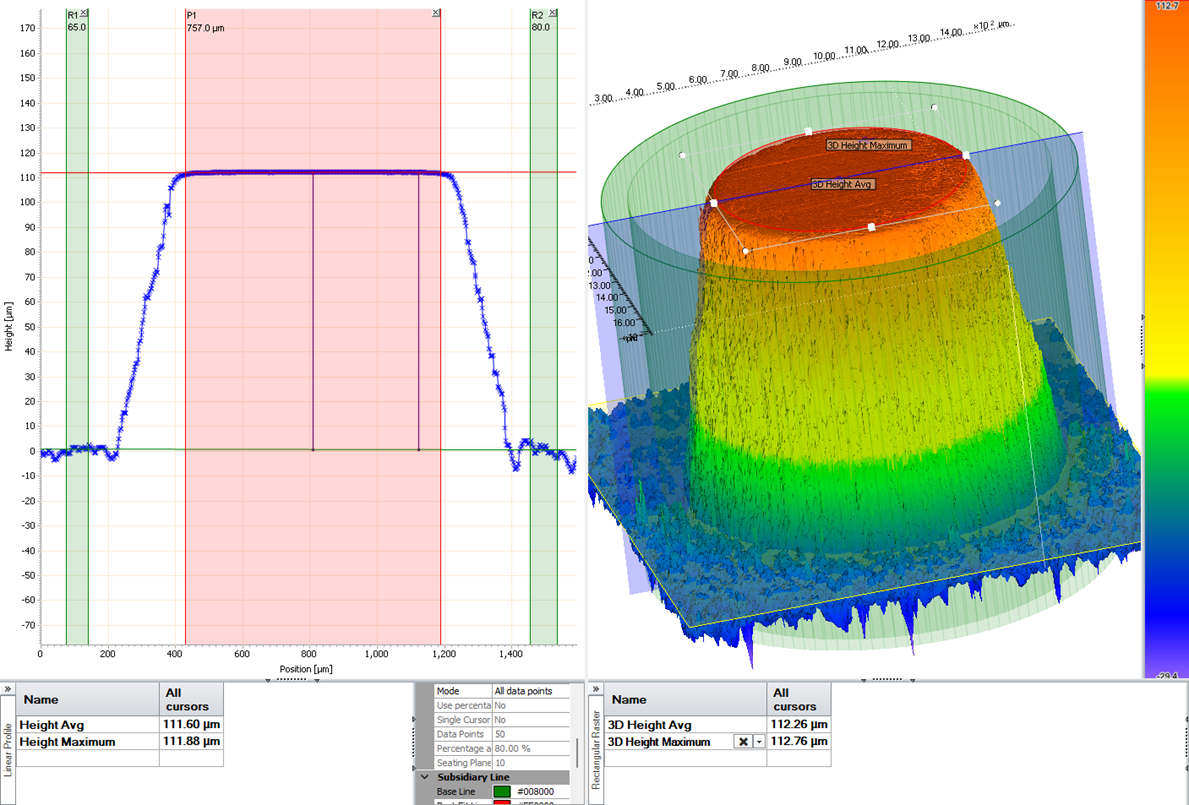Image resolution: width=1189 pixels, height=805 pixels.
Task: Pick the Base Line green color swatch
Action: pyautogui.click(x=502, y=791)
